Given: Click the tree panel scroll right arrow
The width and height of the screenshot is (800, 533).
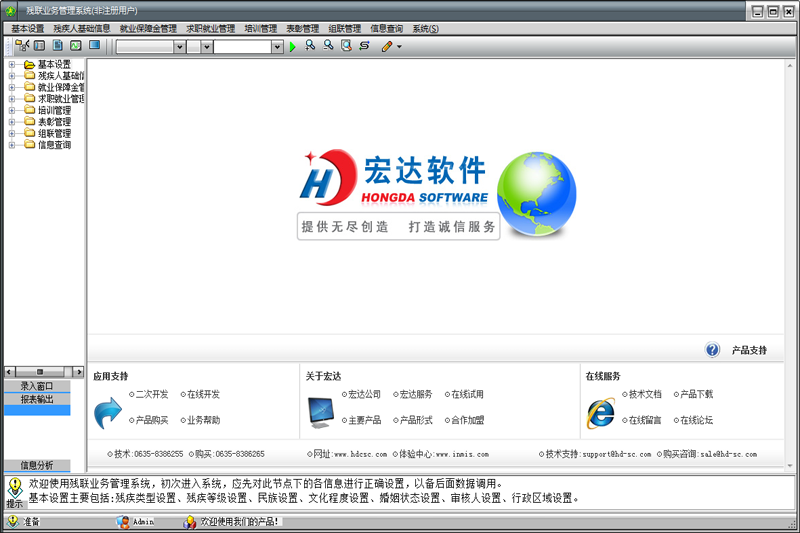Looking at the screenshot, I should pos(79,372).
